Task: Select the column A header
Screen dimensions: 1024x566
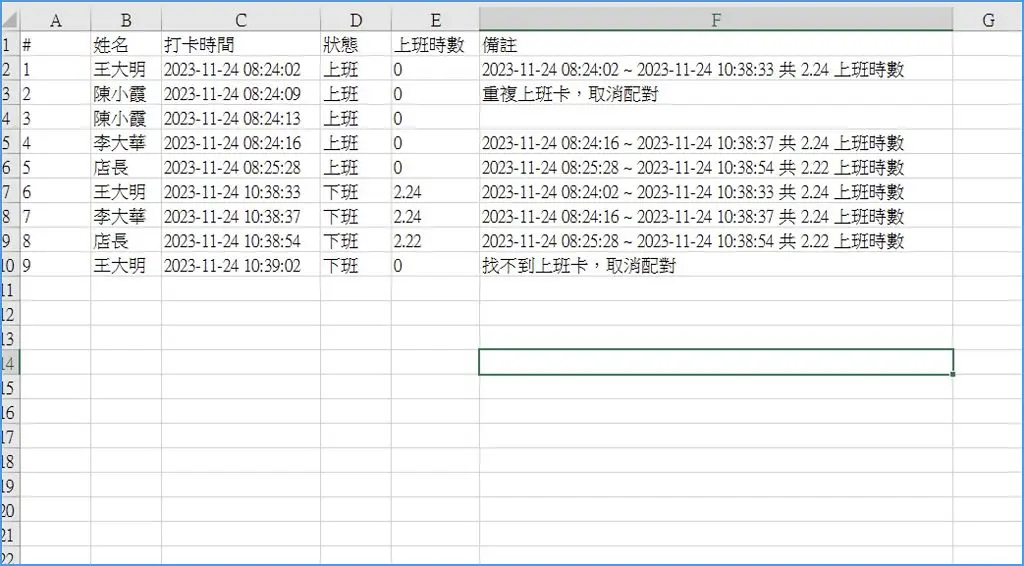Action: click(x=55, y=20)
